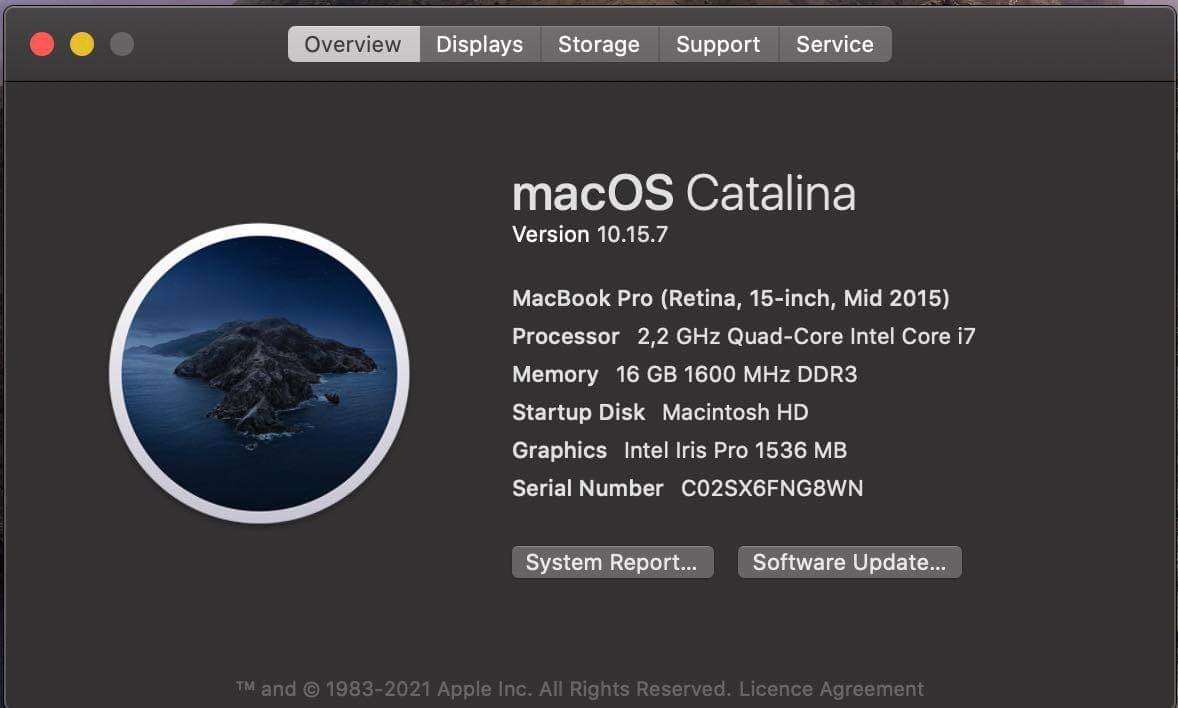Open the Storage tab
The height and width of the screenshot is (708, 1178).
click(599, 44)
